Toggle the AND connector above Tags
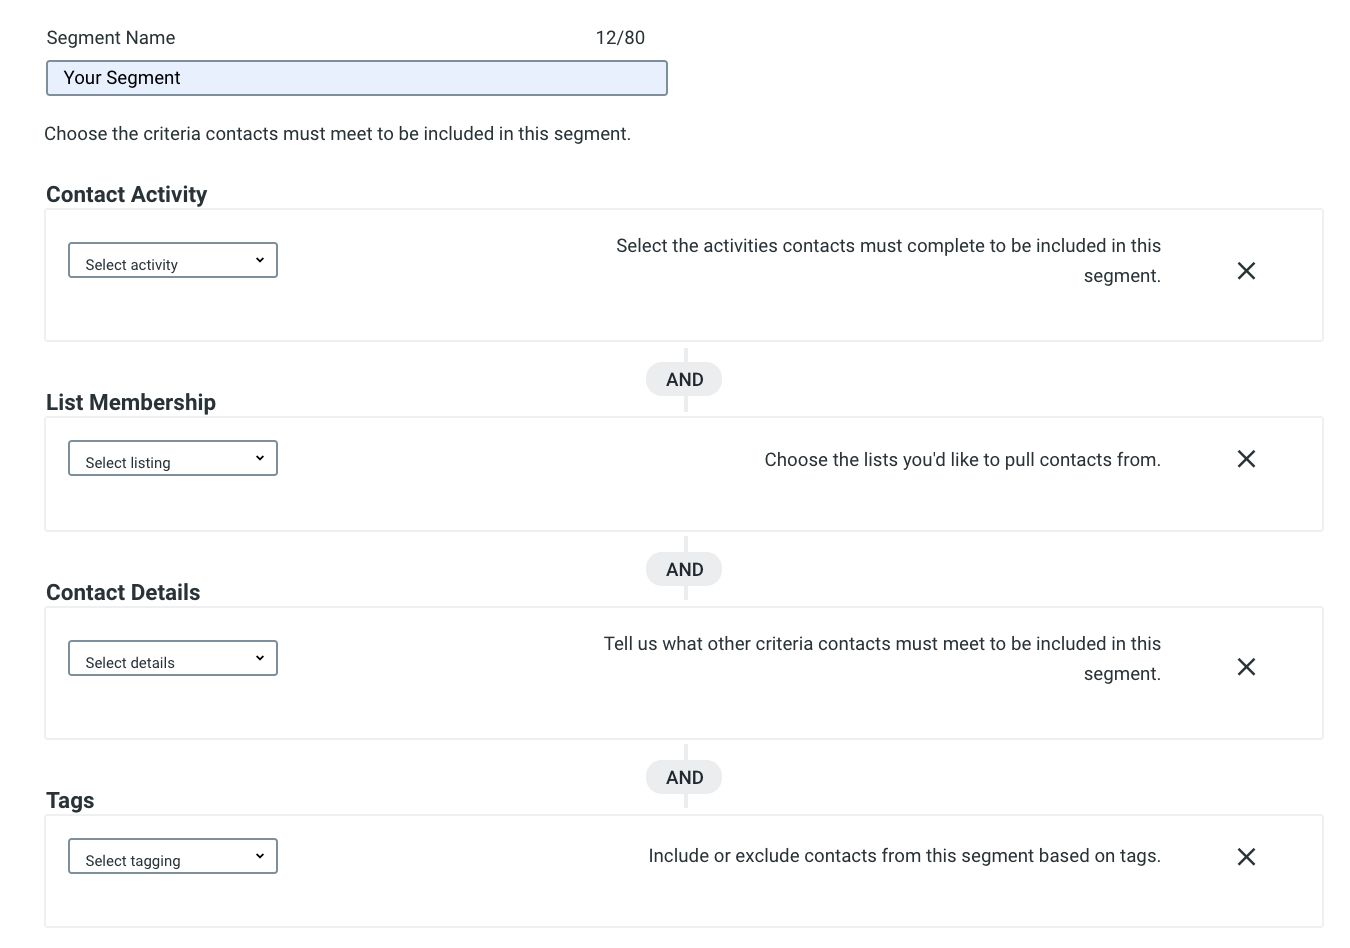This screenshot has height=948, width=1350. pos(684,777)
